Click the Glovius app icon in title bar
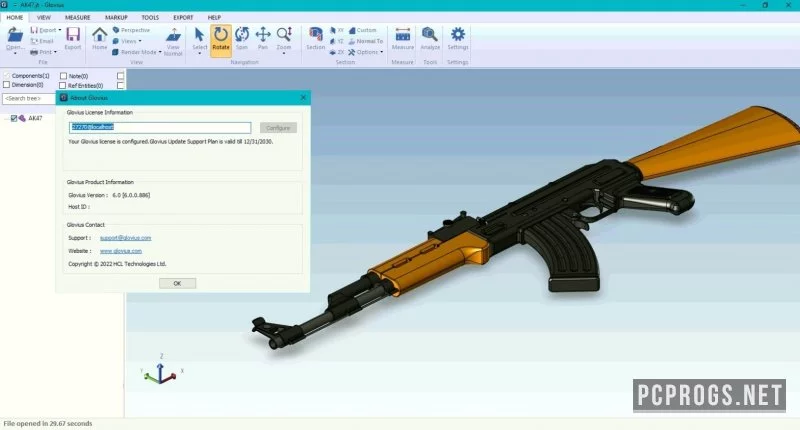The image size is (800, 430). pos(4,5)
